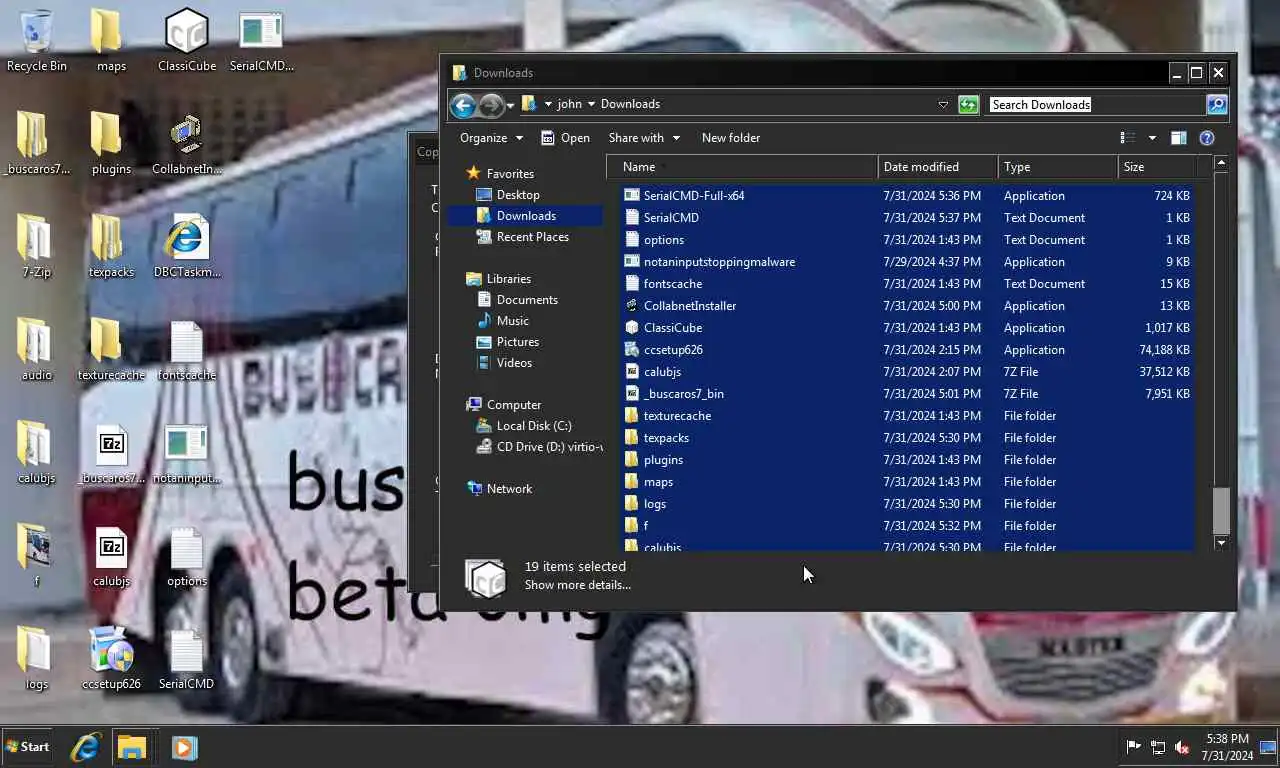Open address bar history dropdown
This screenshot has height=768, width=1280.
tap(942, 104)
